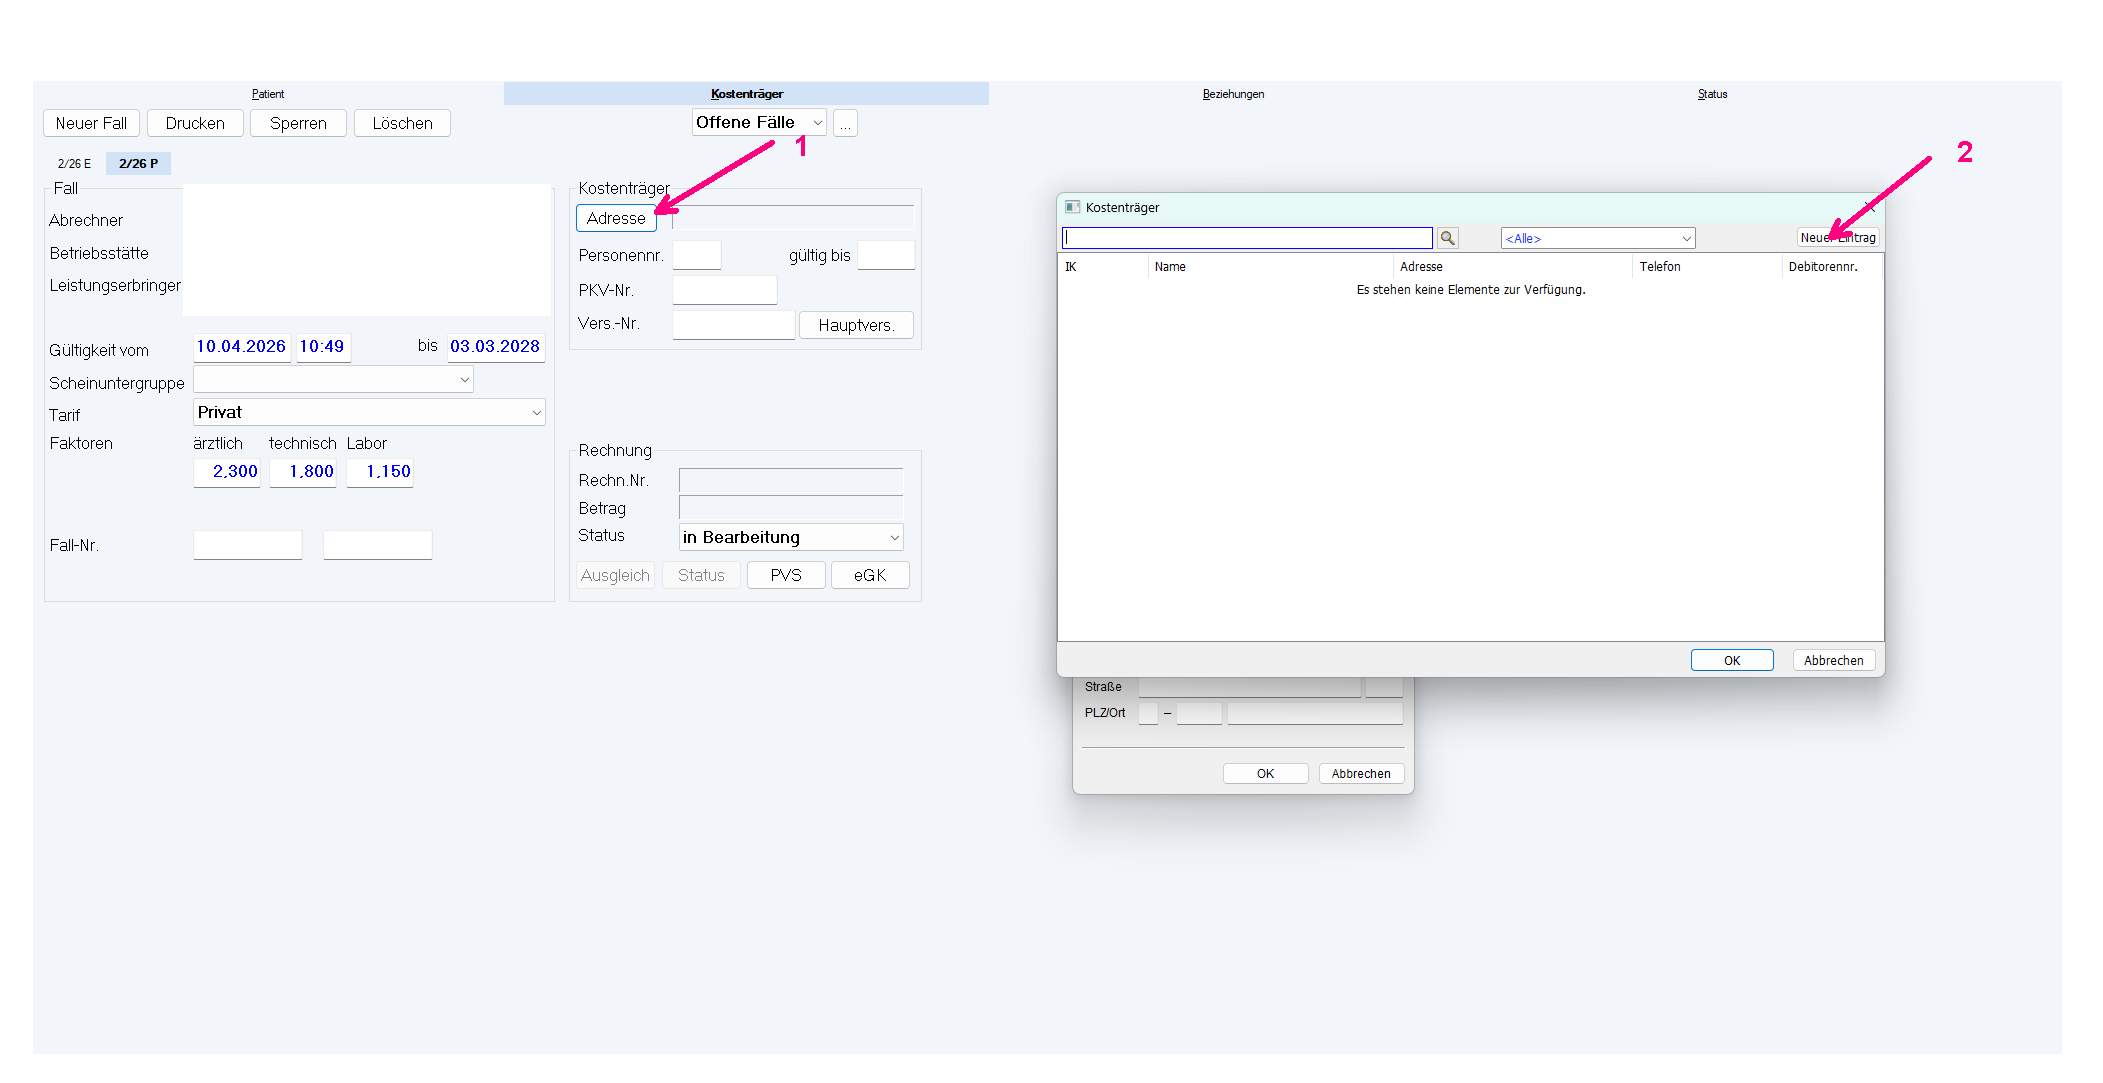This screenshot has height=1083, width=2103.
Task: Open the Scheinuntergruppe dropdown
Action: tap(333, 380)
